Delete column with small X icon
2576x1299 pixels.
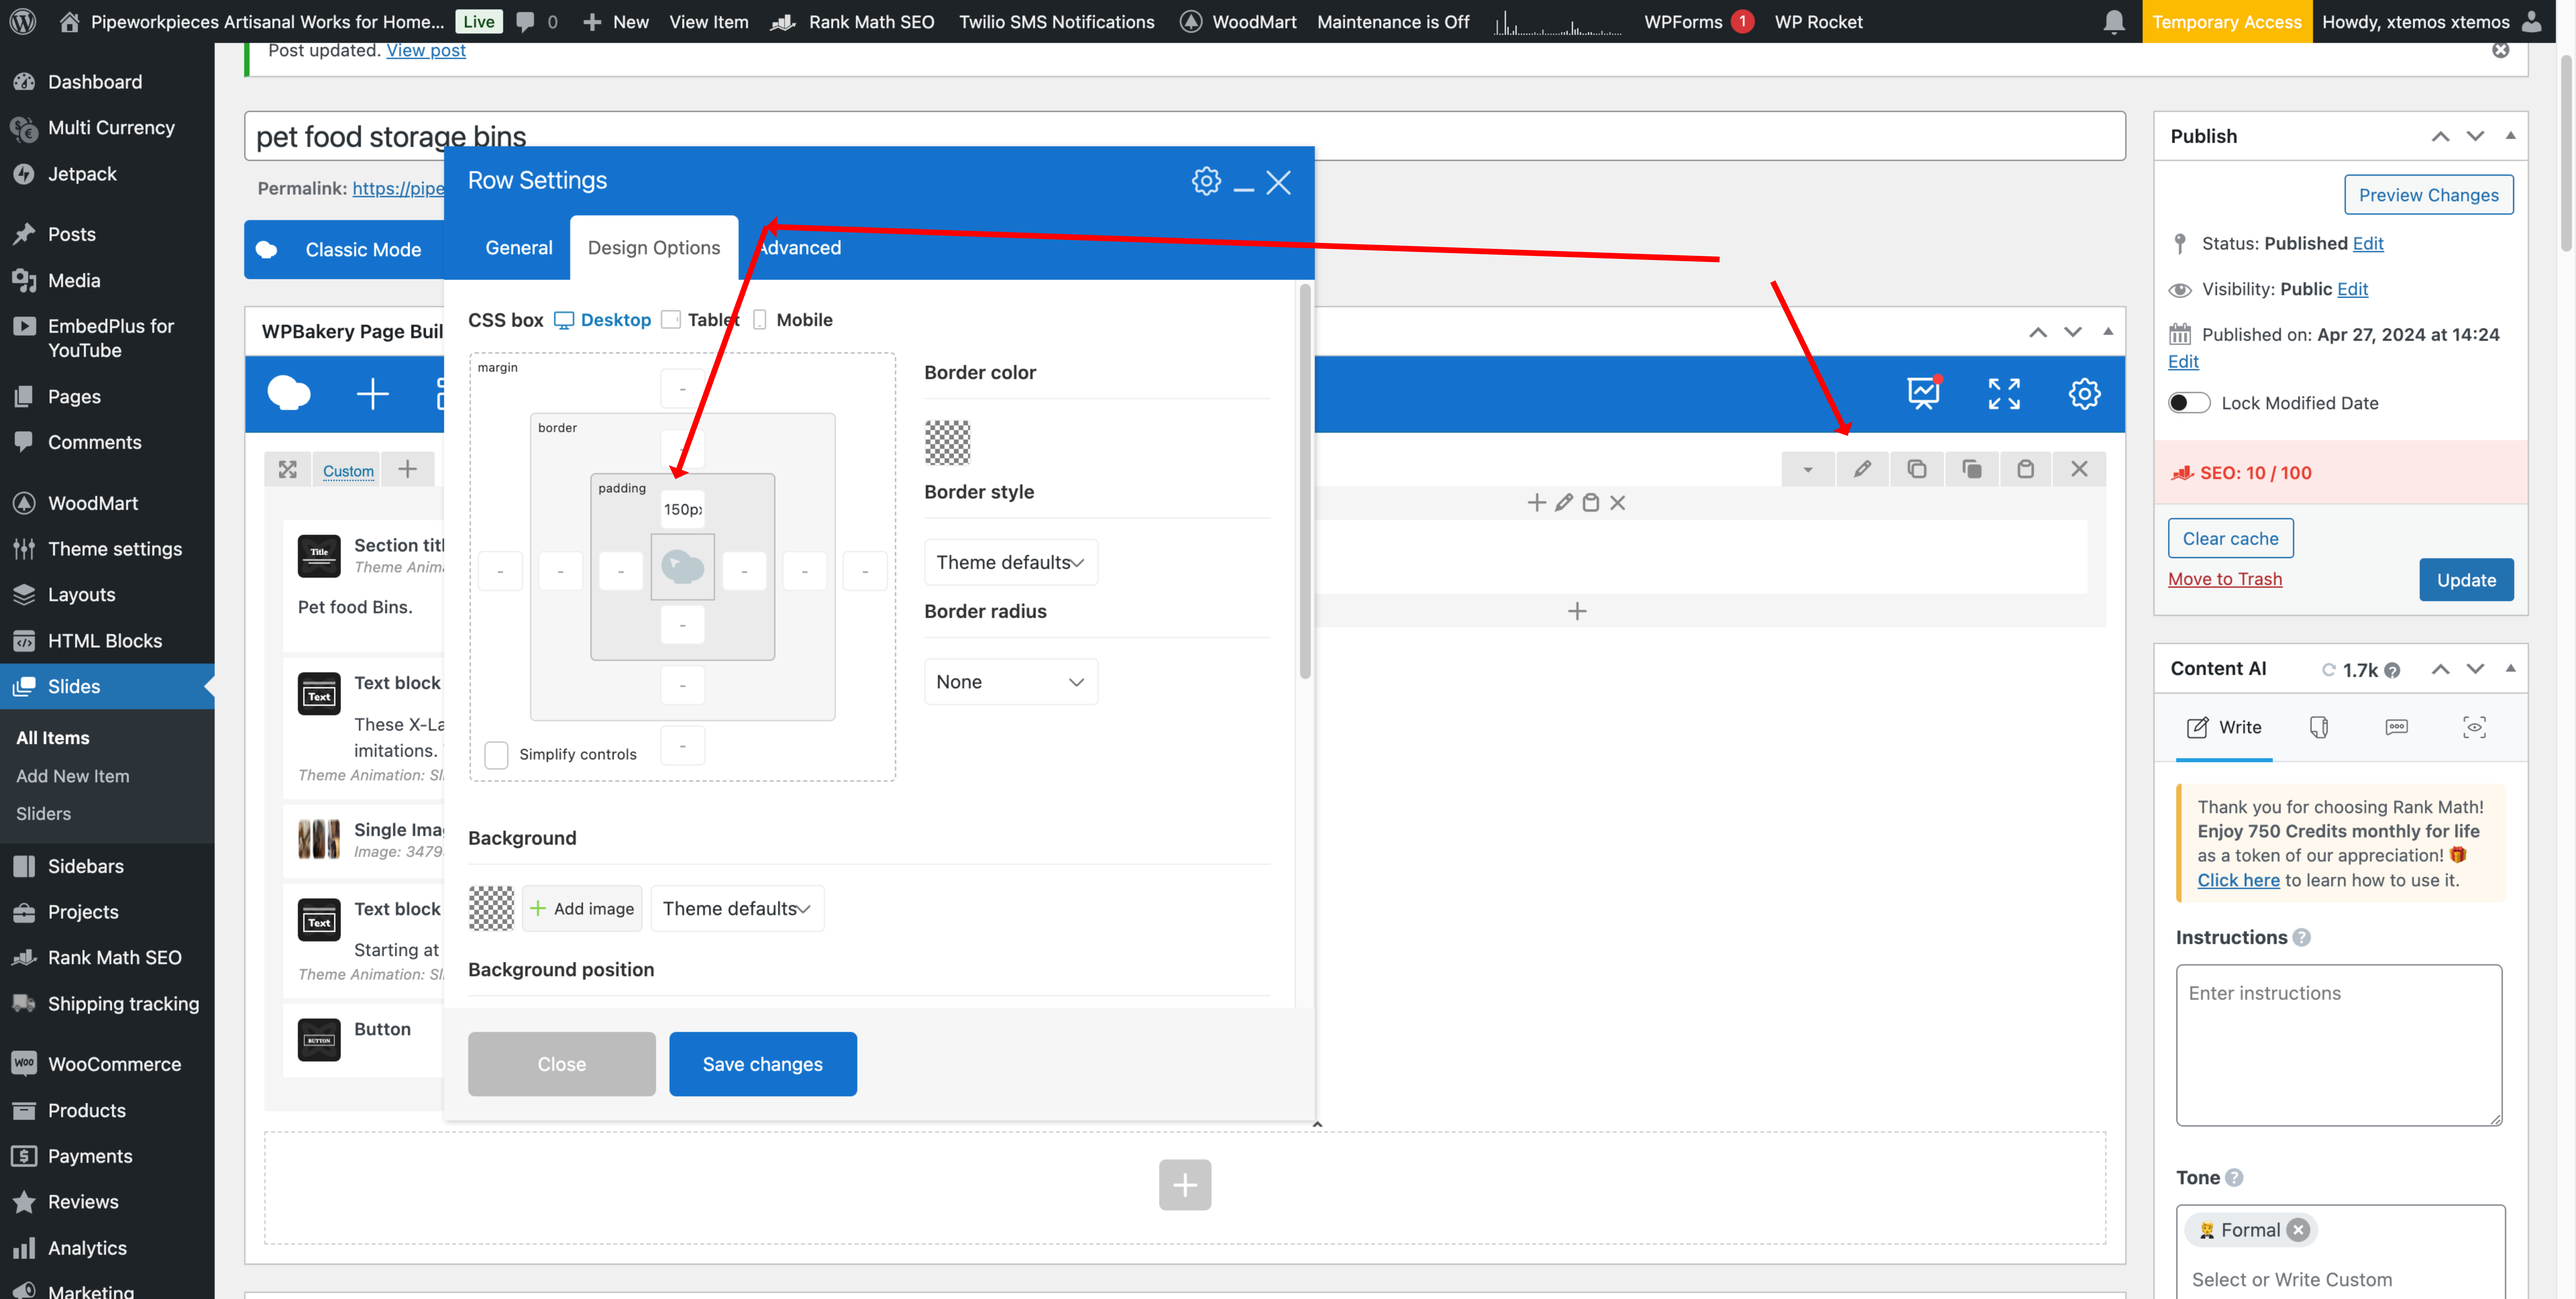1618,503
